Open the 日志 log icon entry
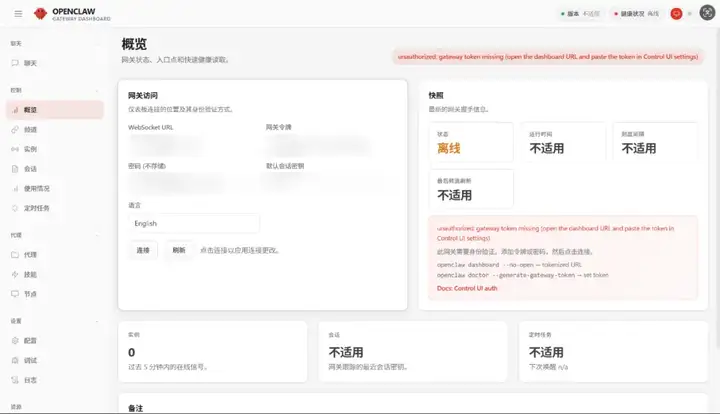Image resolution: width=720 pixels, height=414 pixels. point(55,380)
